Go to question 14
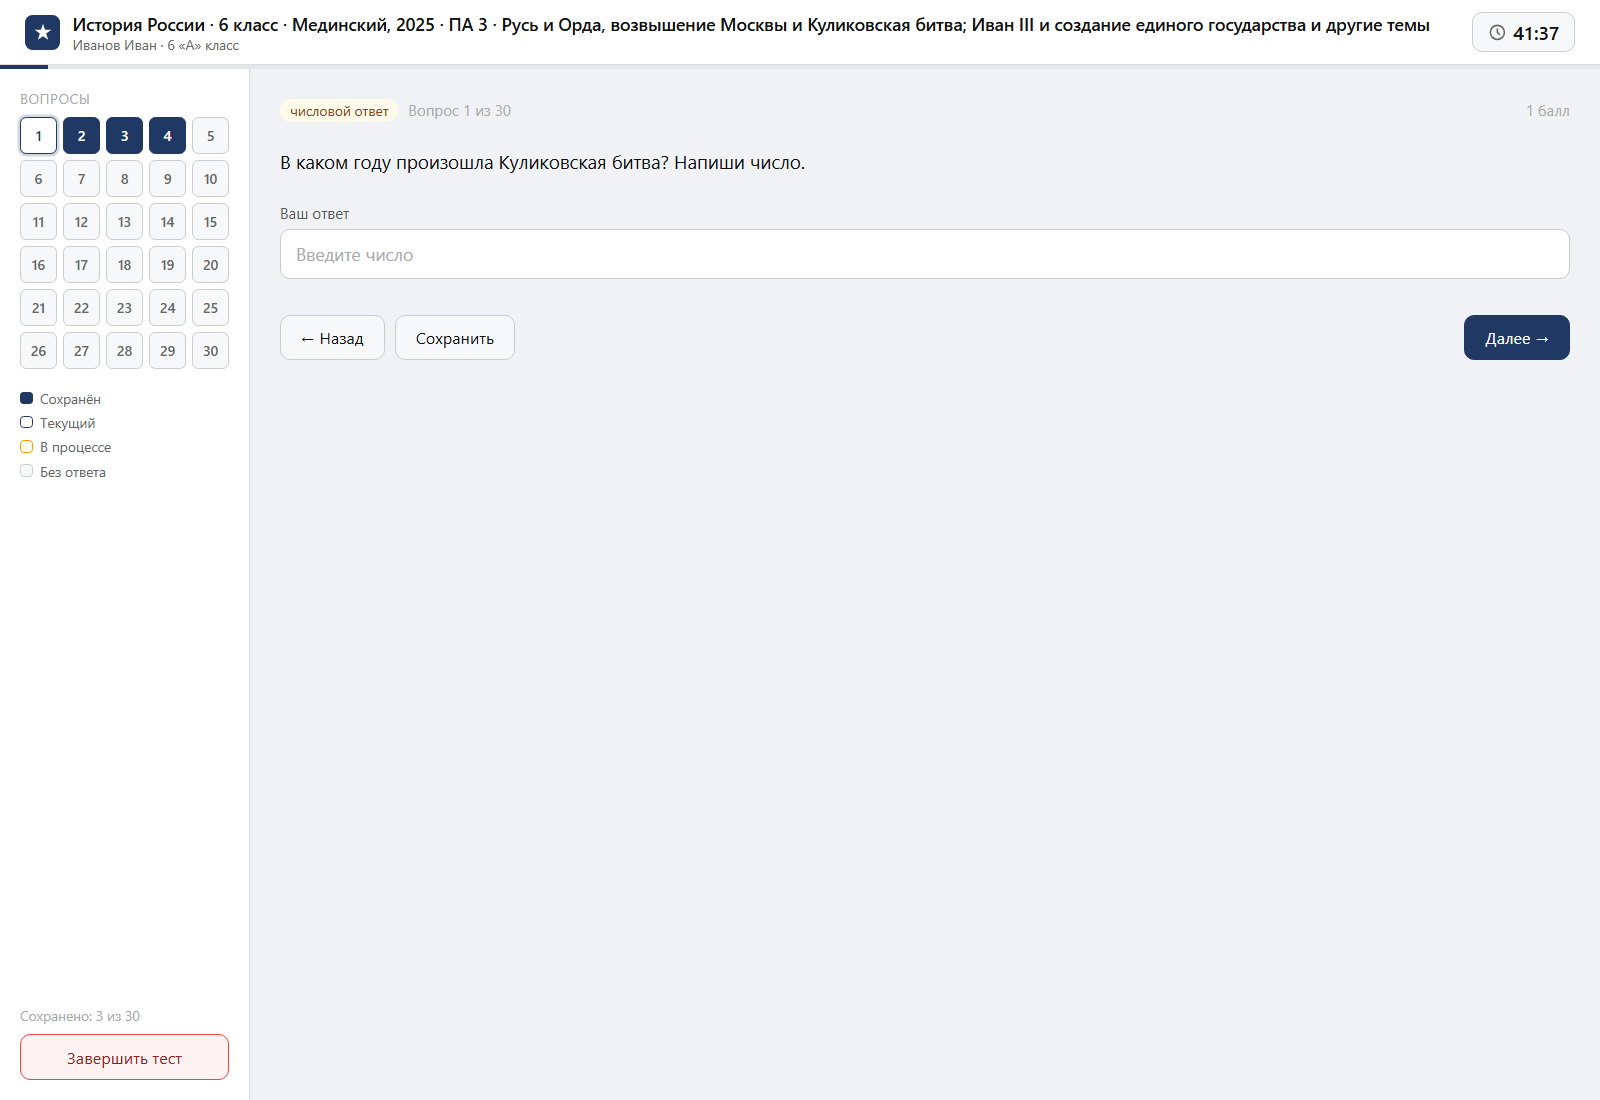This screenshot has height=1100, width=1600. click(x=167, y=222)
